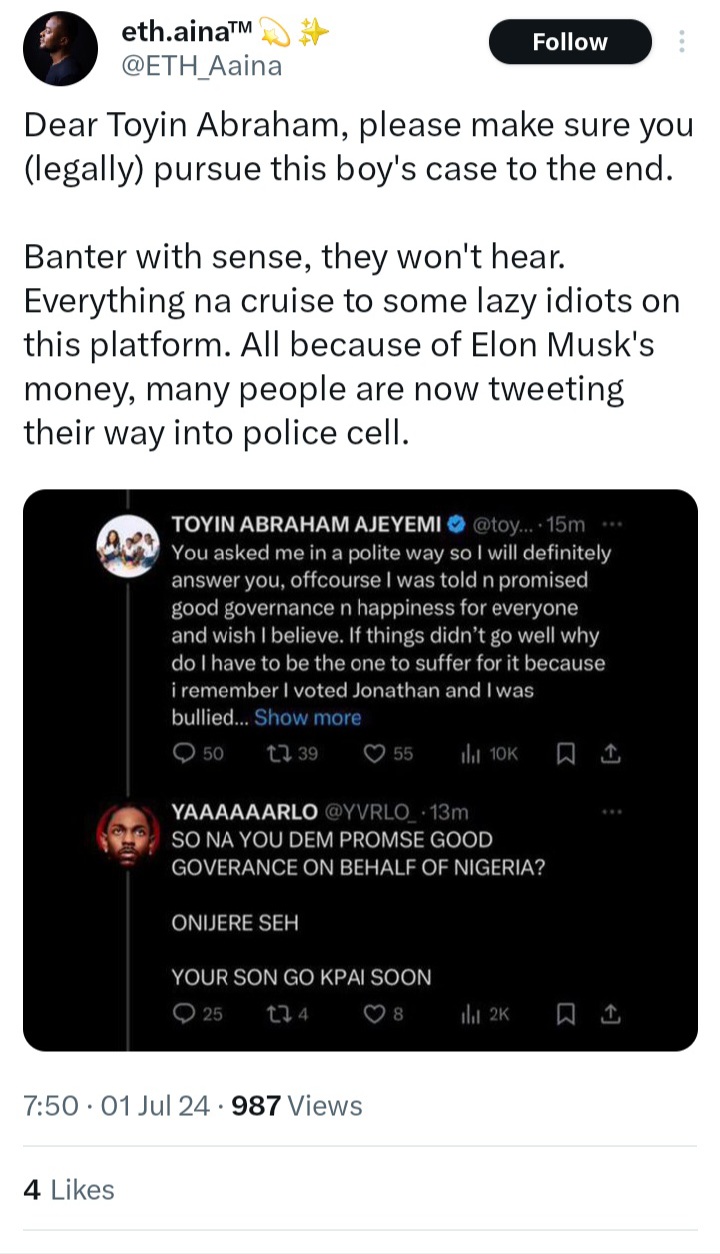Expand Toyin's tweet with Show more
Screen dimensions: 720x1254
point(307,718)
